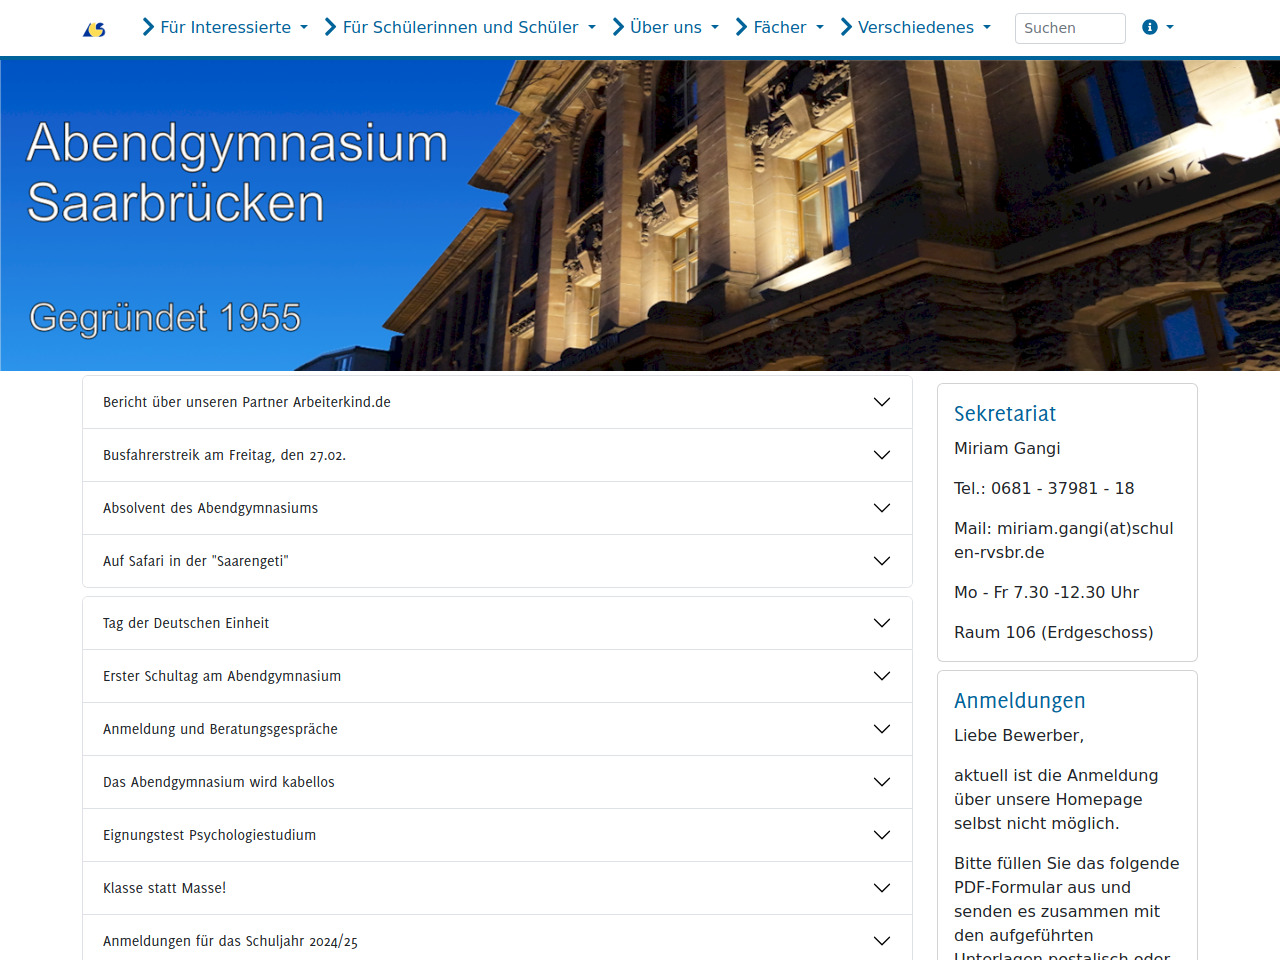Expand Erster Schultag am Abendgymnasium
Viewport: 1280px width, 960px height.
click(x=496, y=676)
